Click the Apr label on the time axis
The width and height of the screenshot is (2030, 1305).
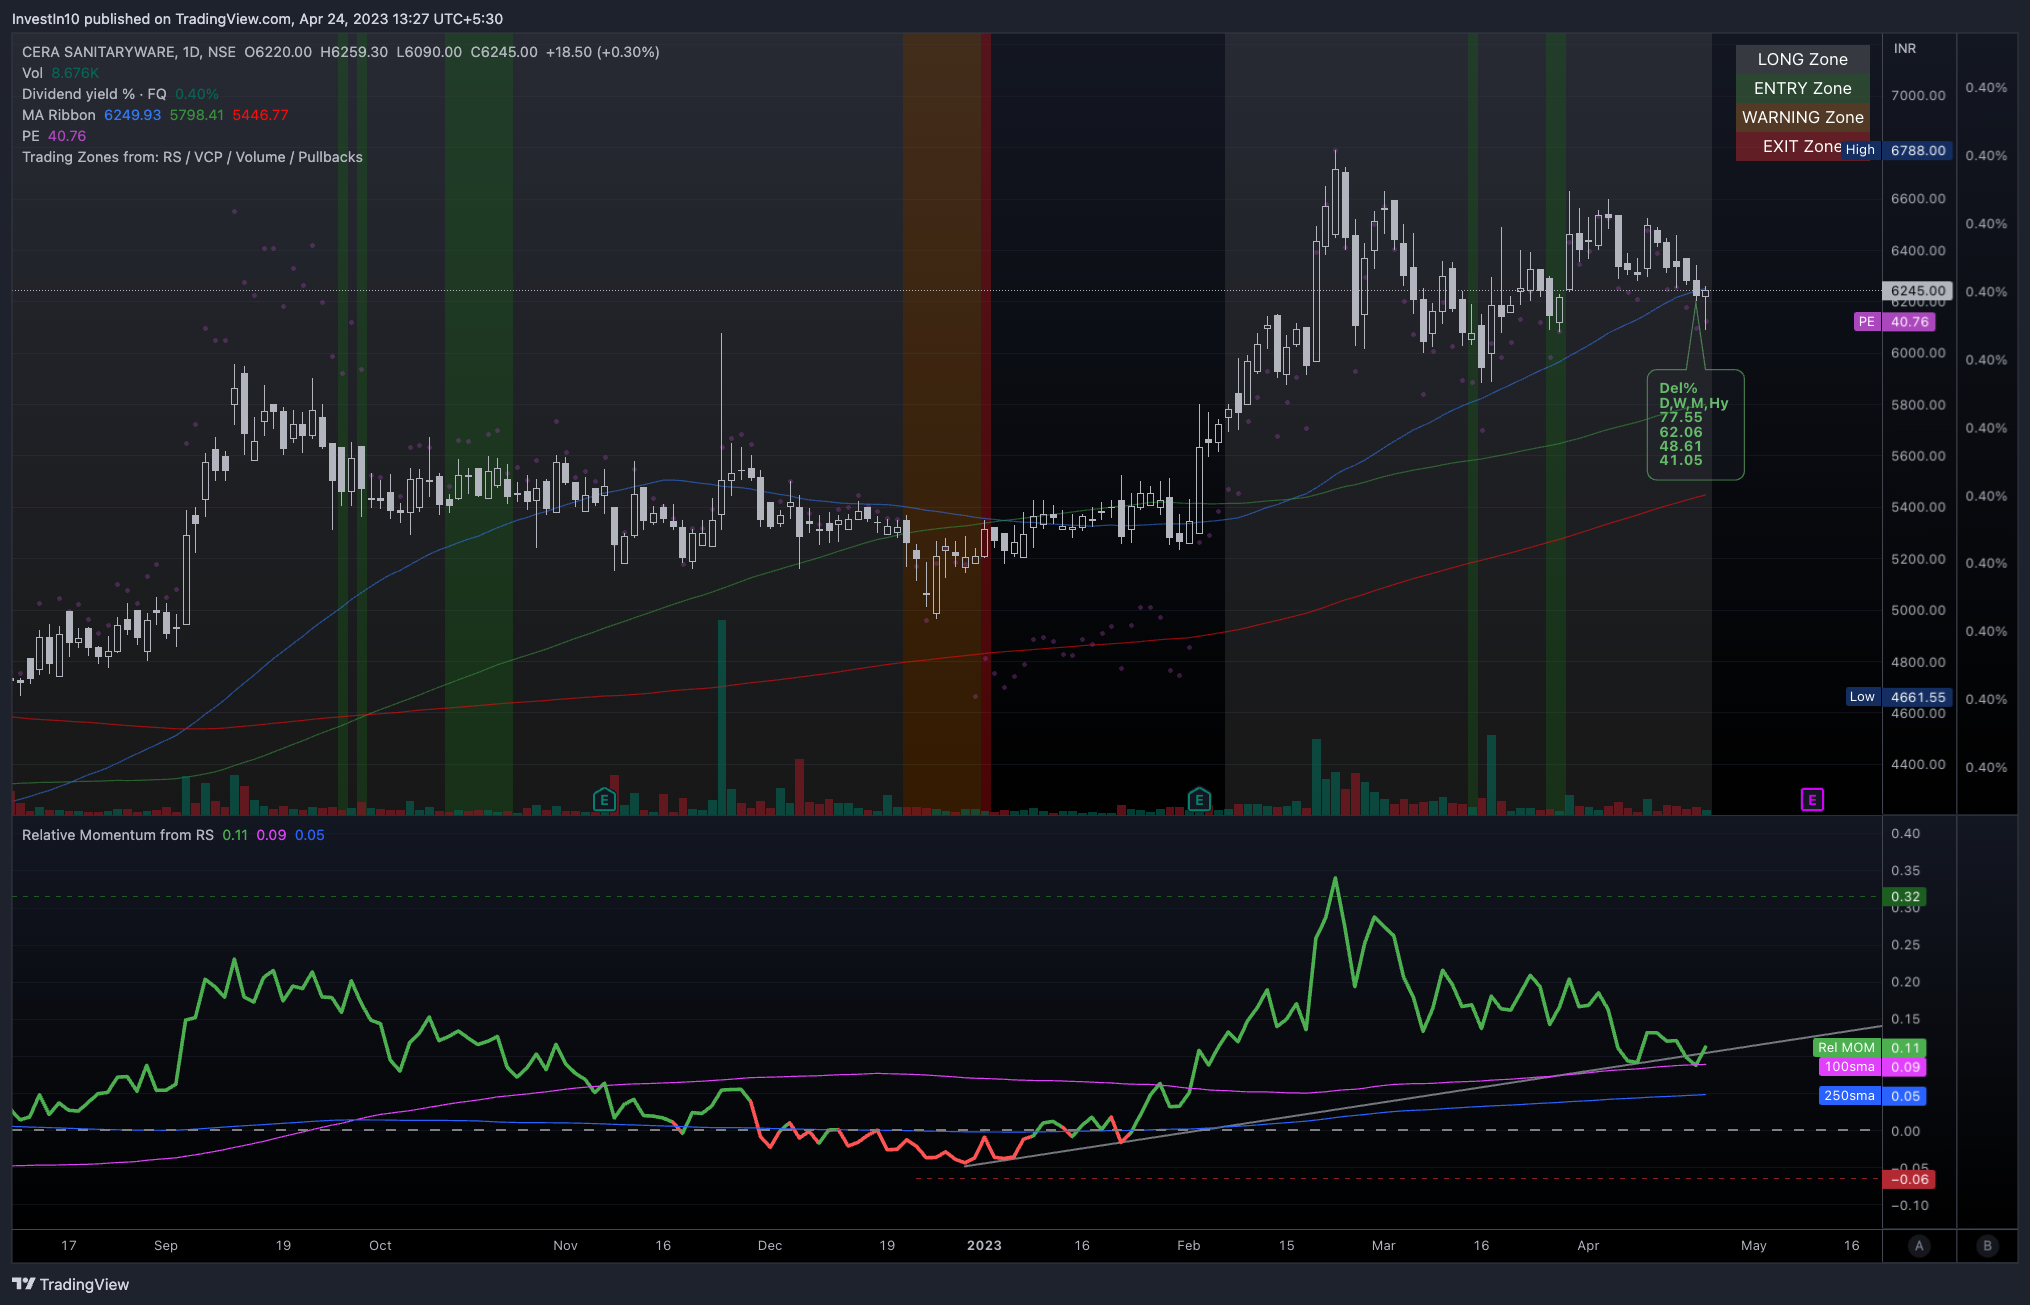1588,1245
